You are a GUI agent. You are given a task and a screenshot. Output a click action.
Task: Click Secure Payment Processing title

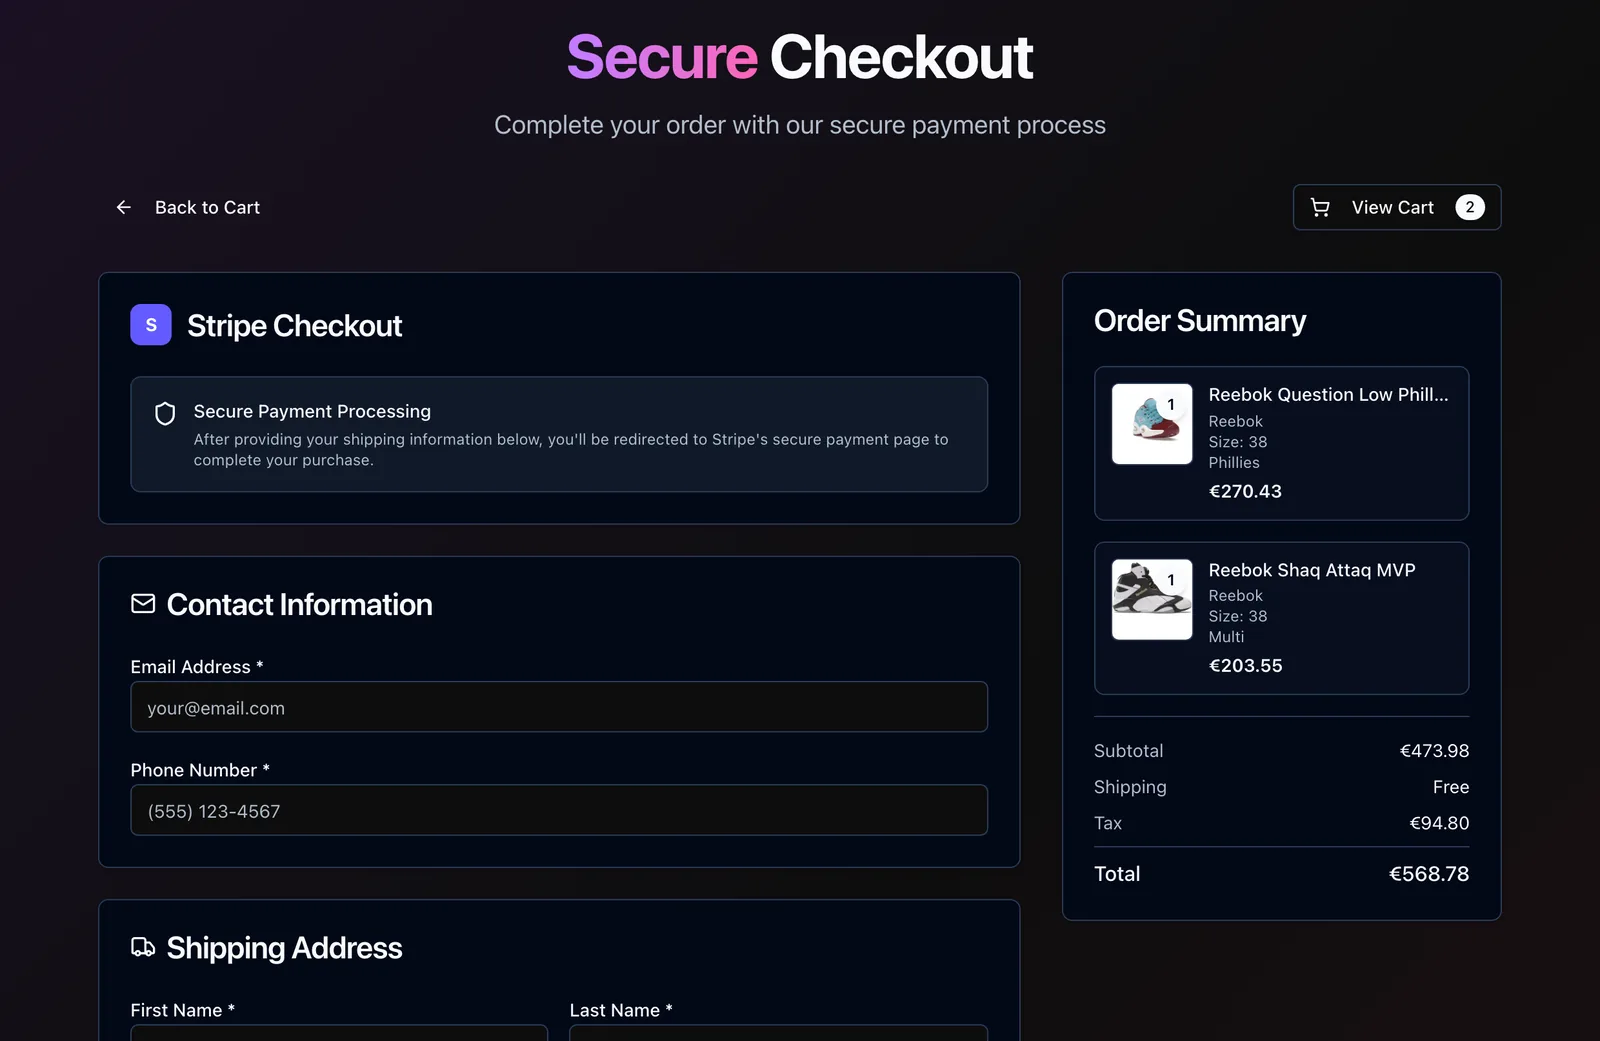312,411
